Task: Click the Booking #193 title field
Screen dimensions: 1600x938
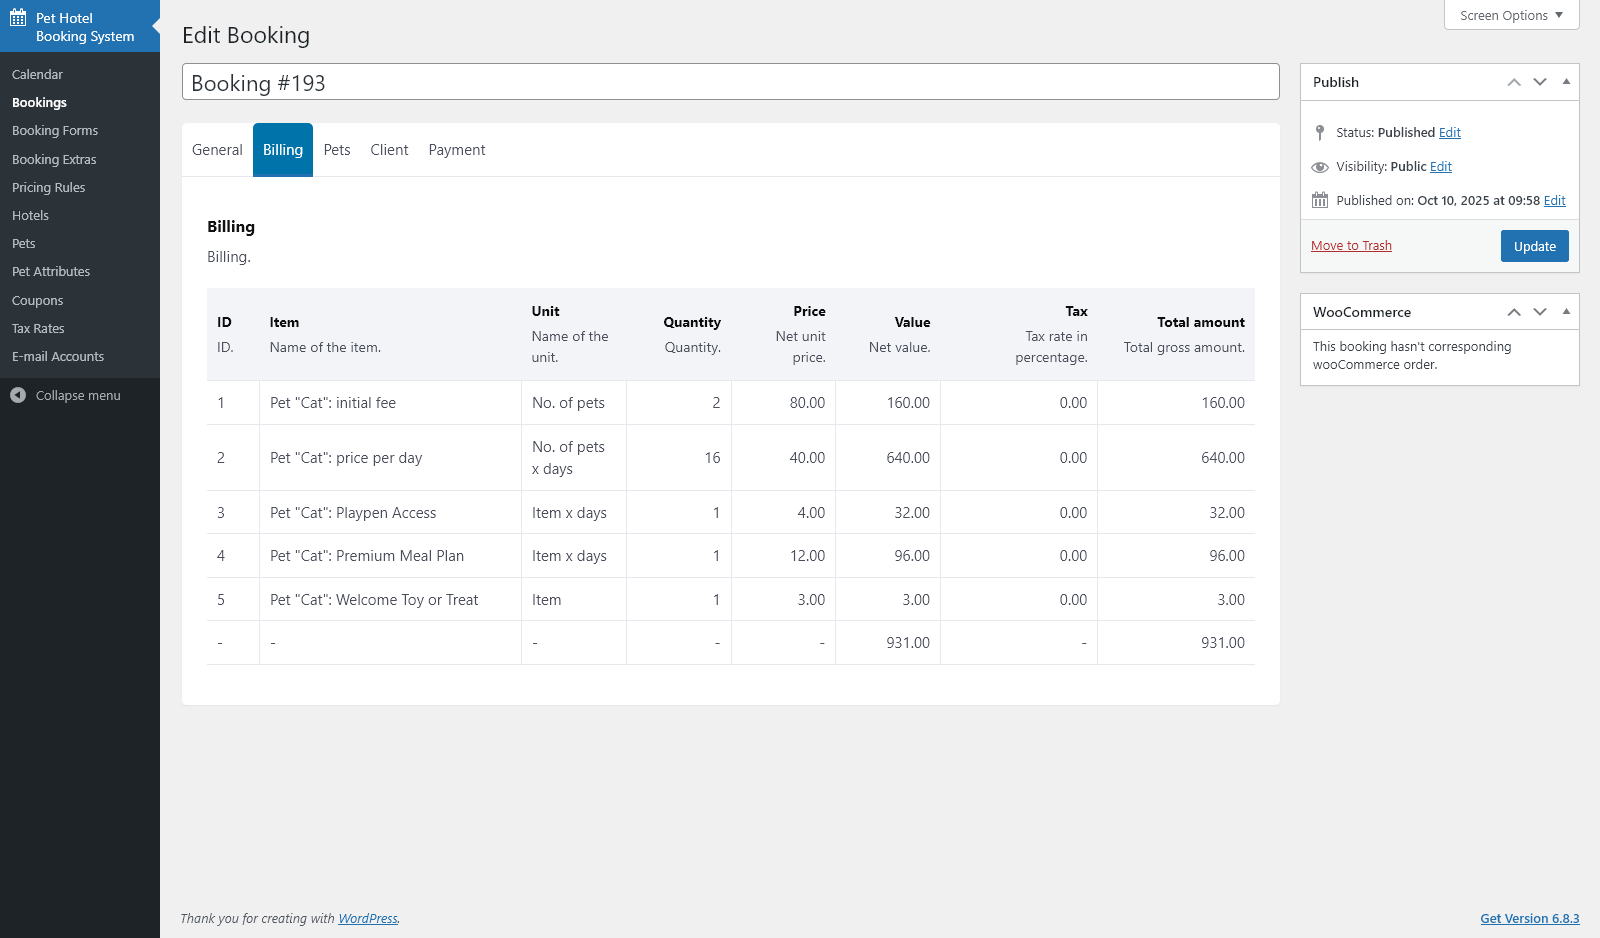Action: point(730,82)
